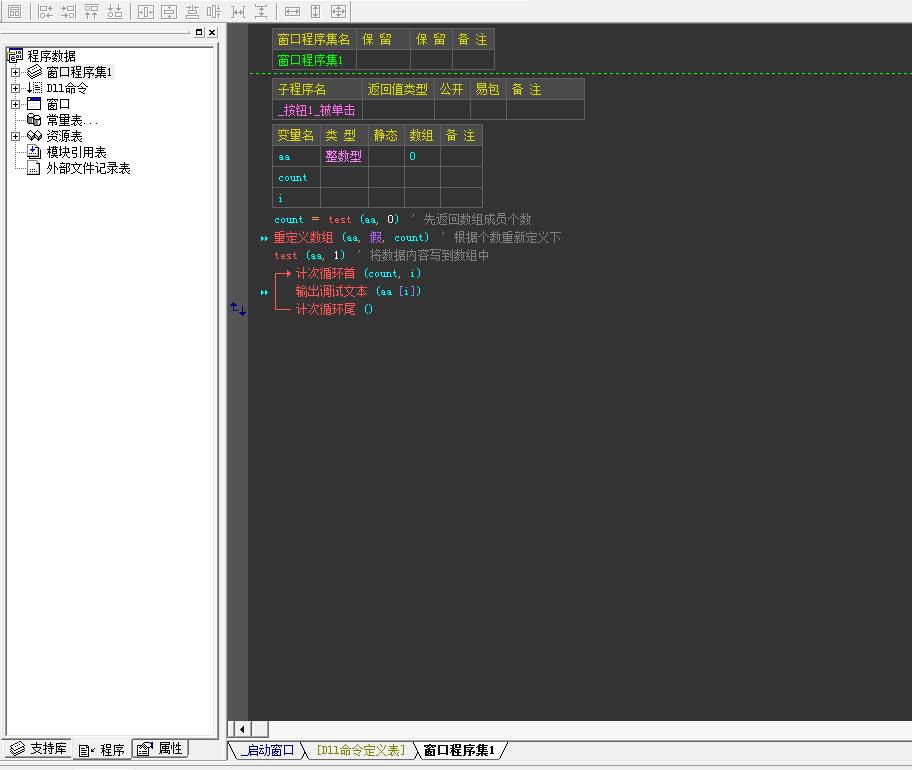
Task: Expand the 窗口程序集1 tree node
Action: tap(16, 72)
